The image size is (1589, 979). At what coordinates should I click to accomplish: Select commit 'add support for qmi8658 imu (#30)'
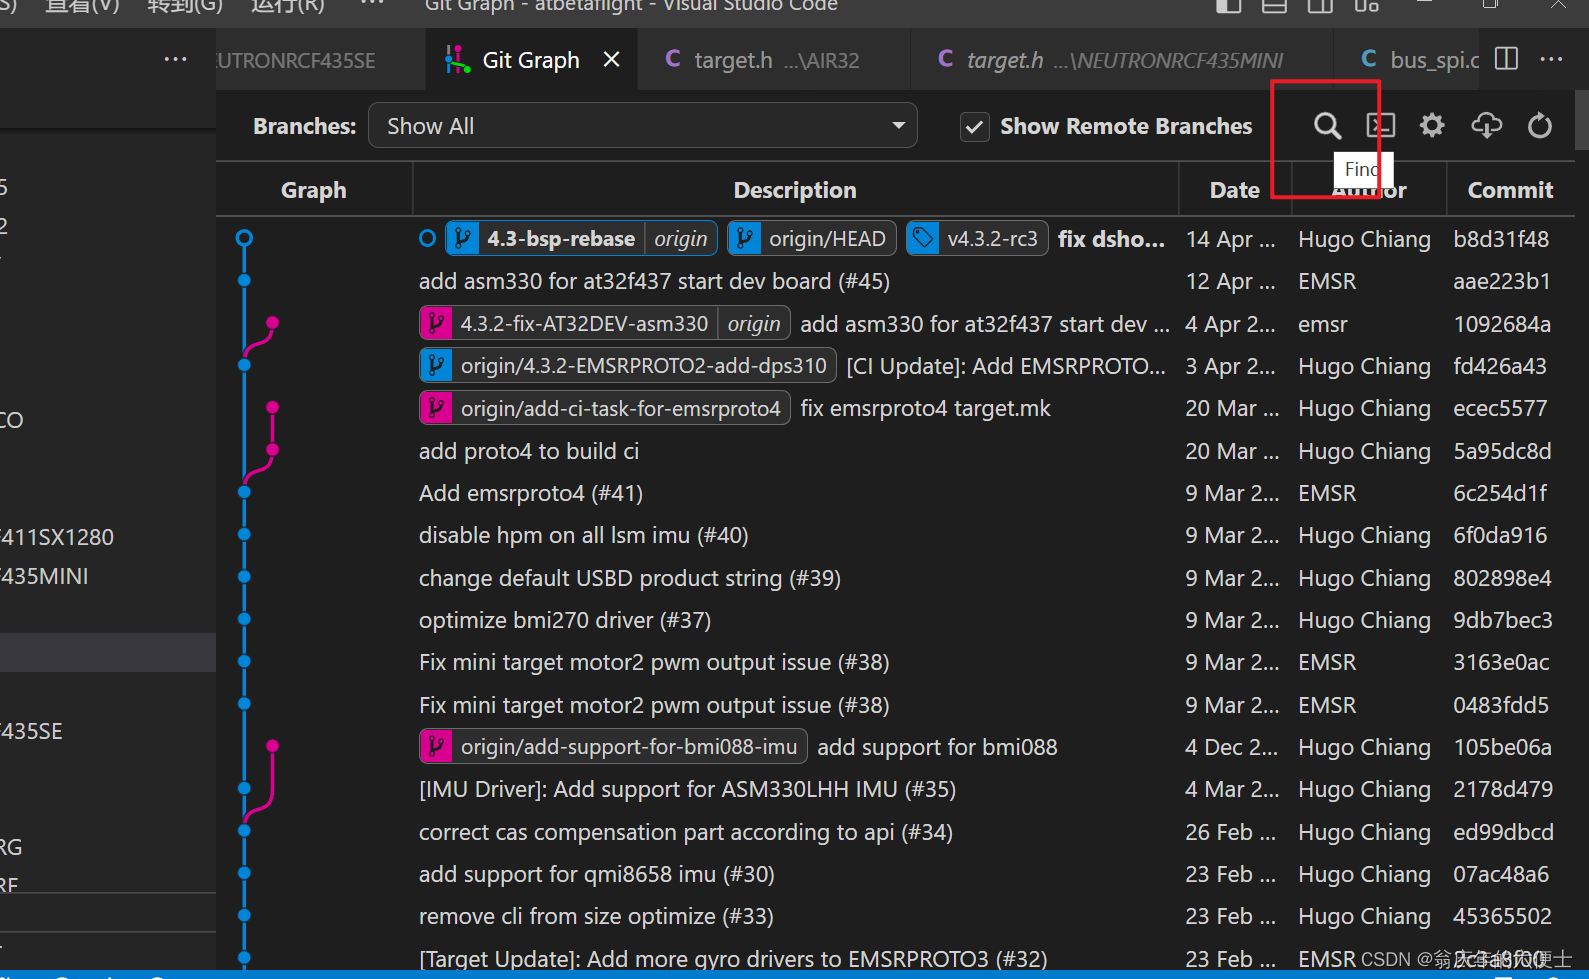click(x=596, y=874)
